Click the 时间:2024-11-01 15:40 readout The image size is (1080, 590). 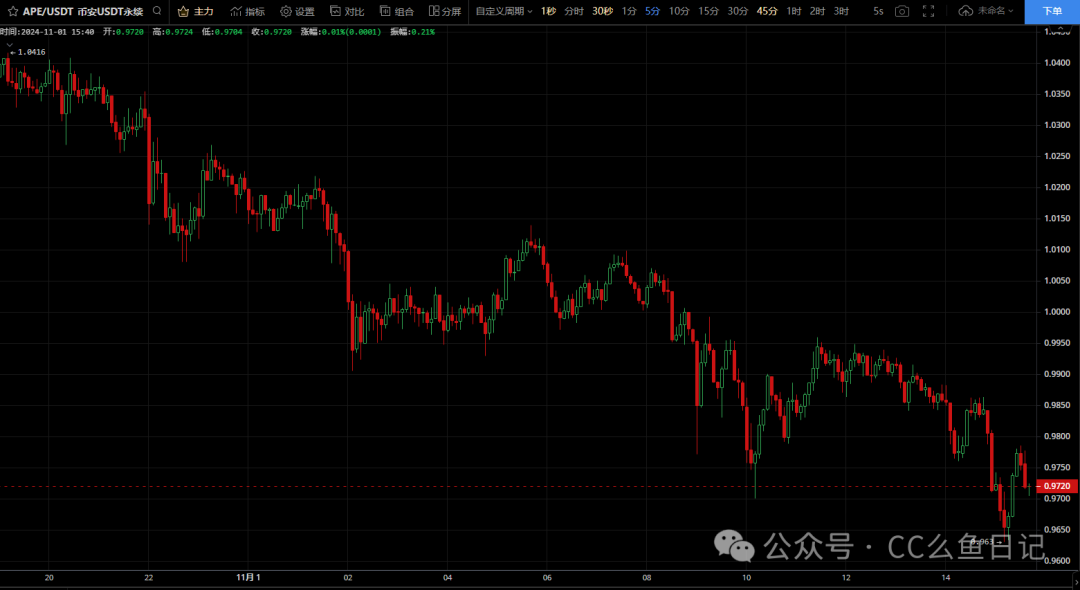[x=47, y=32]
